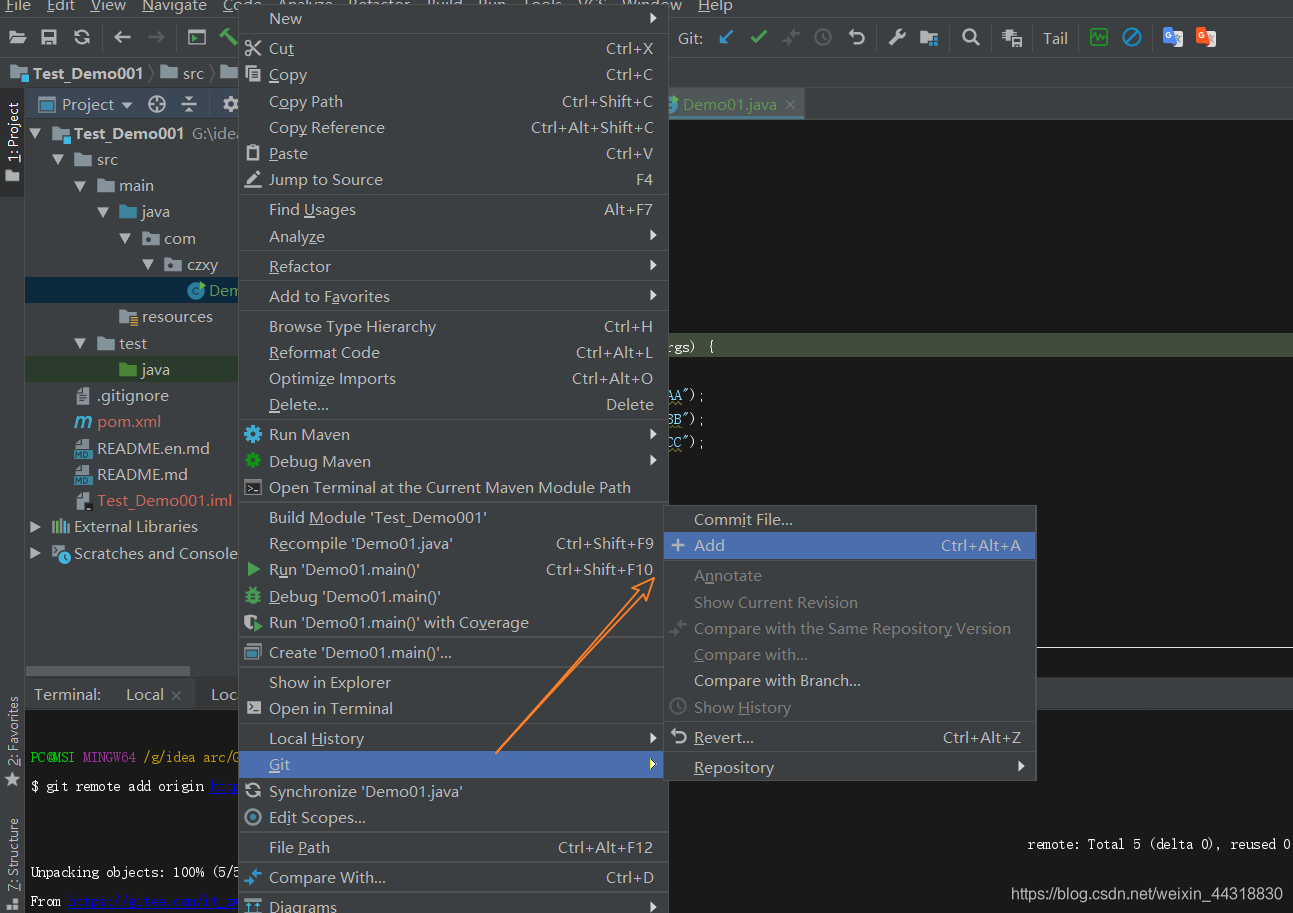
Task: Open settings wrench icon in toolbar
Action: (897, 38)
